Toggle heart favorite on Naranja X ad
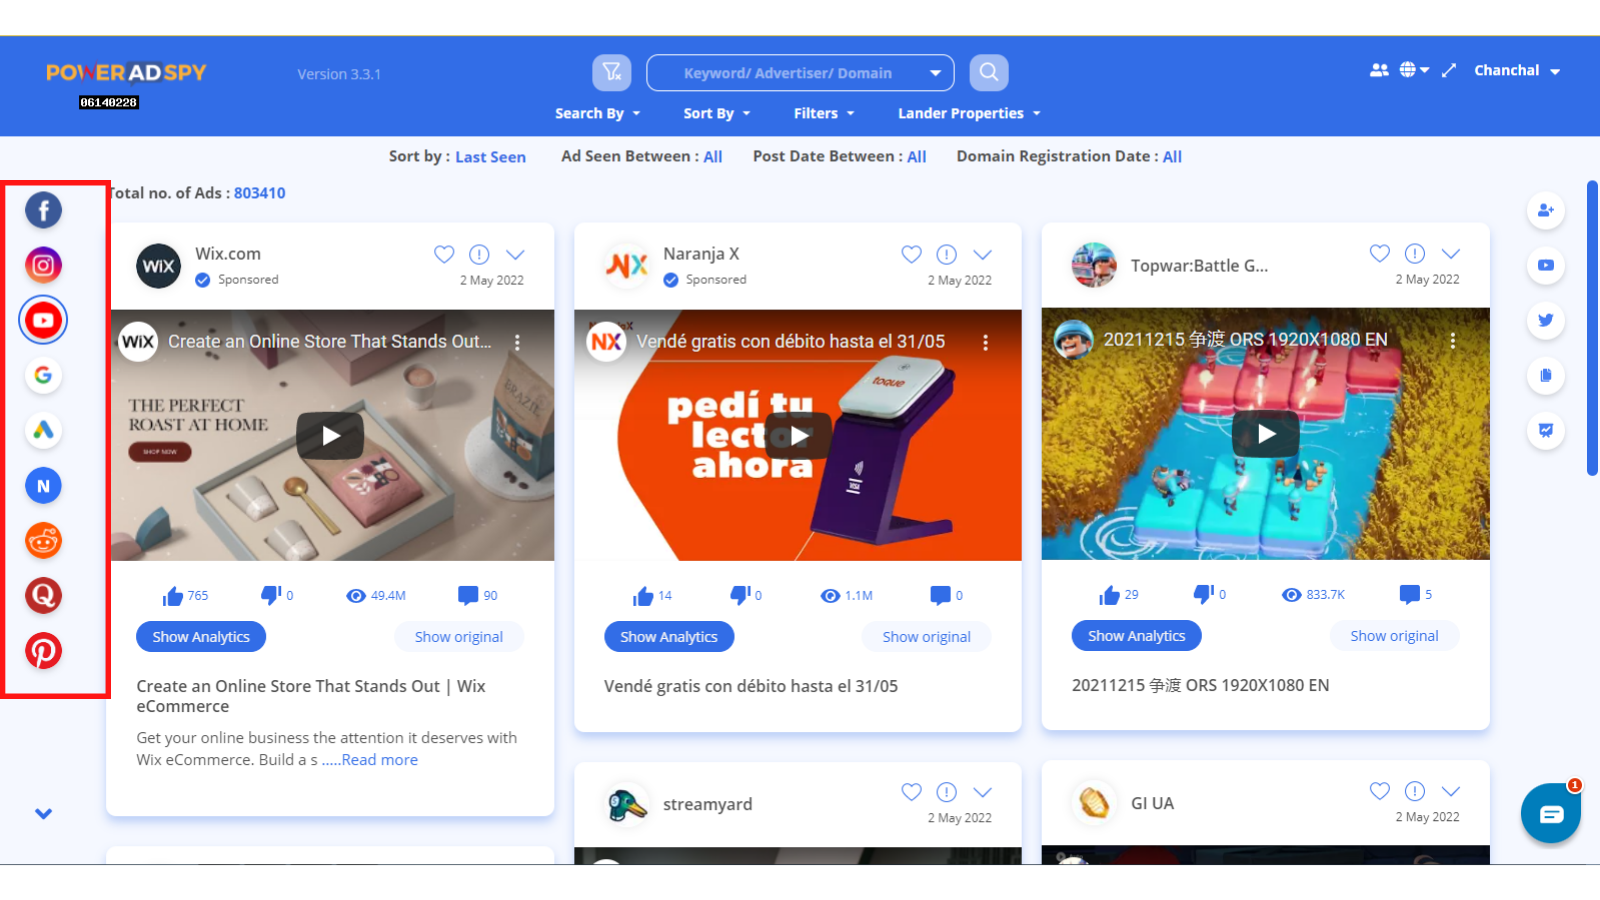1600x900 pixels. point(911,254)
